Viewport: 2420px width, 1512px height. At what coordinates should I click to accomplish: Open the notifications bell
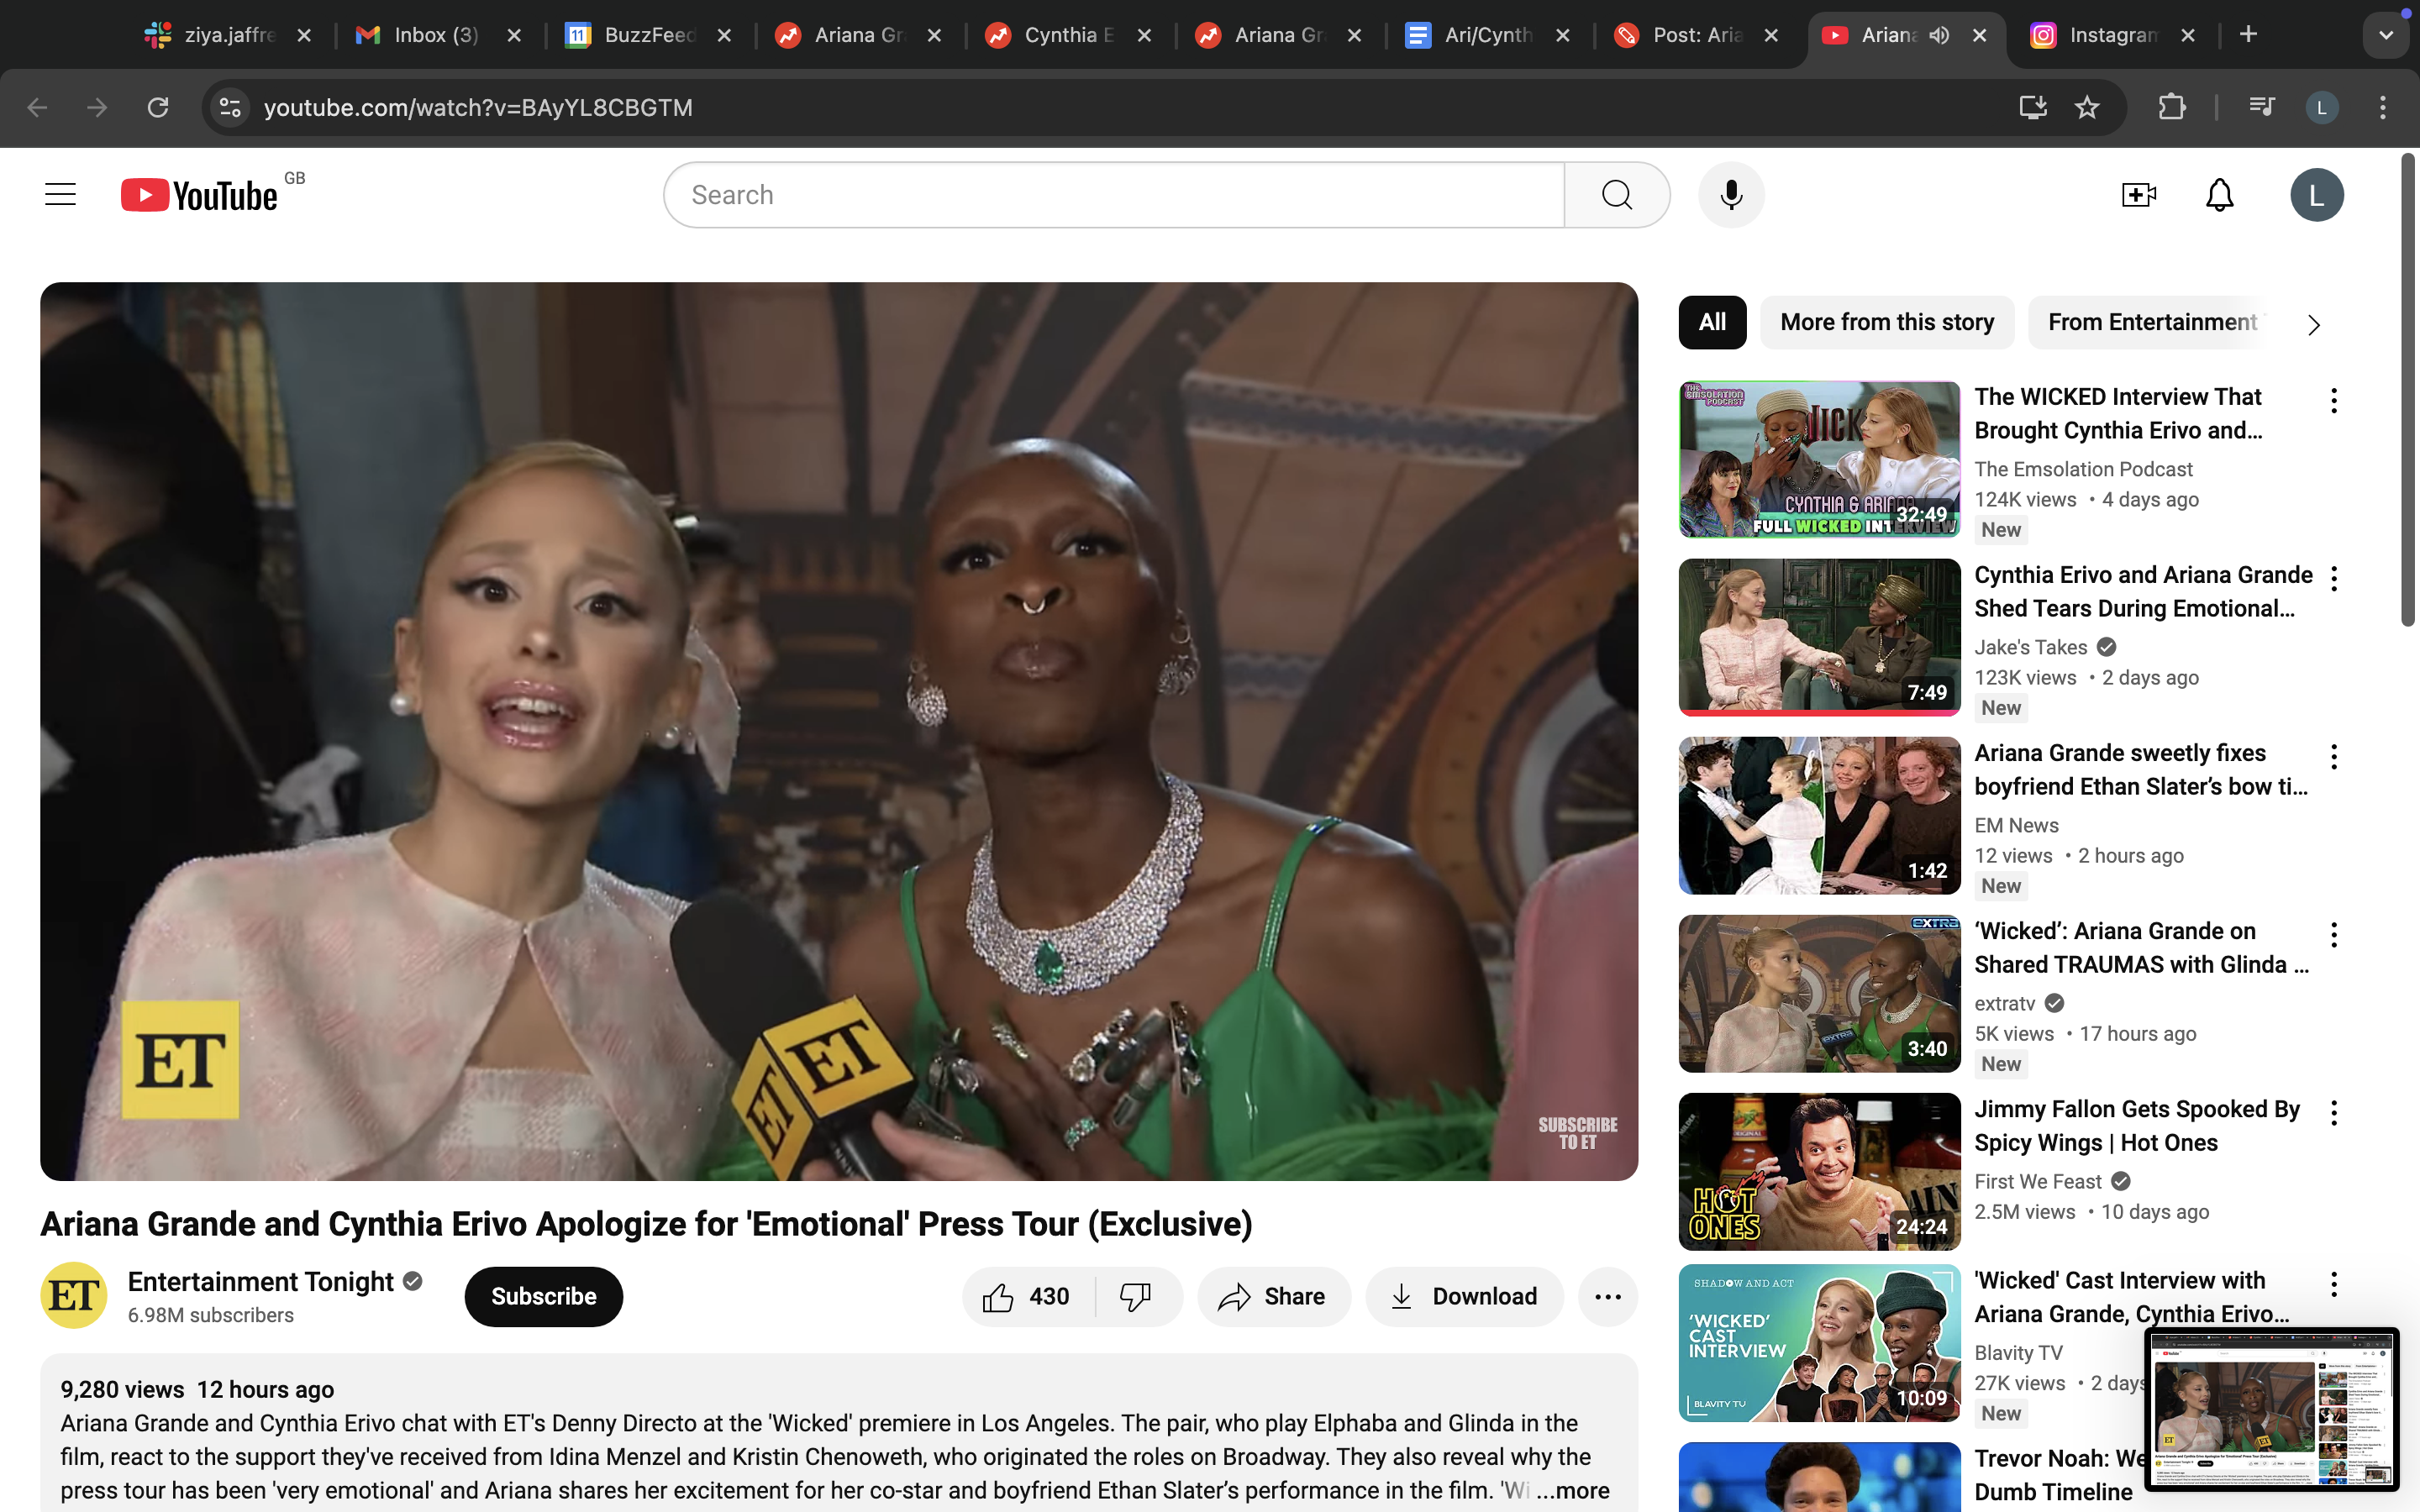(x=2219, y=195)
